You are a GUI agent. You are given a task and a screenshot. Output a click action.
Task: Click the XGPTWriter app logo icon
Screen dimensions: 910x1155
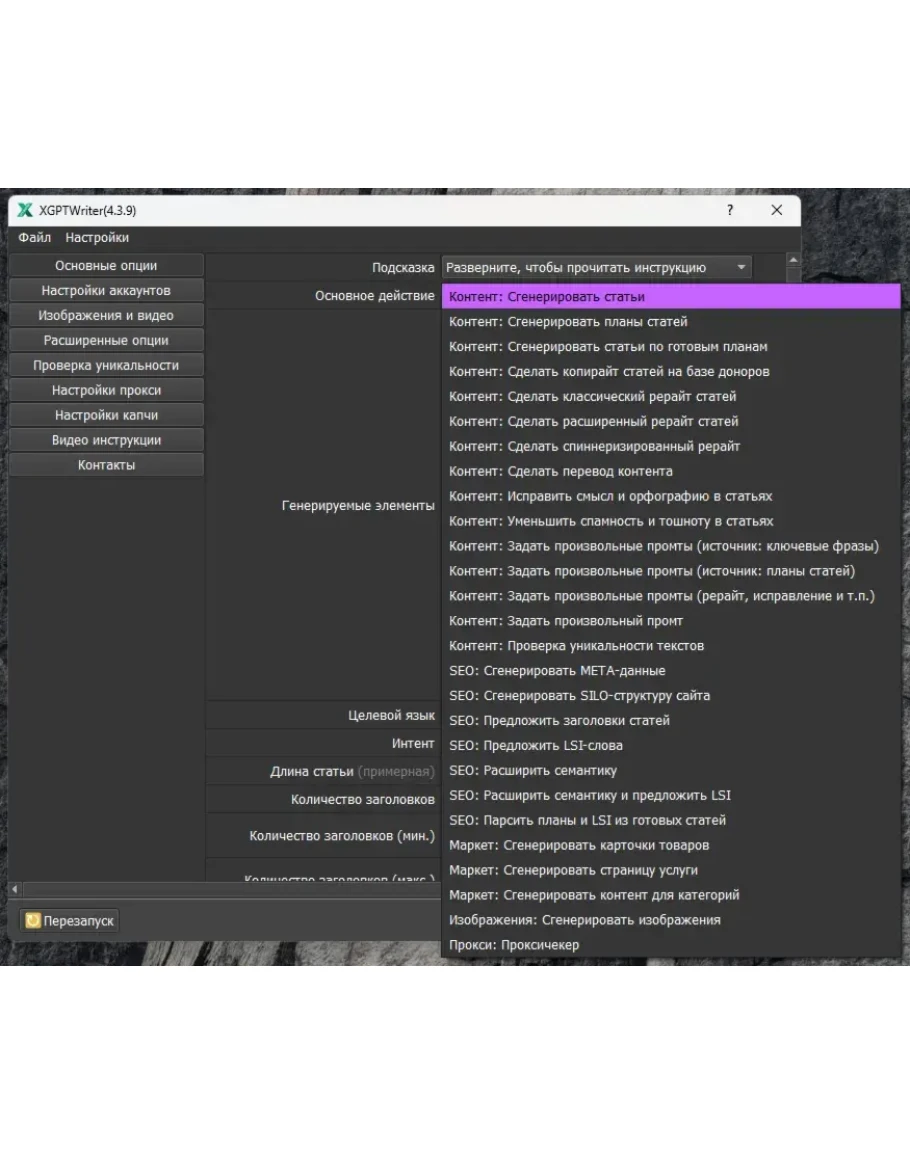25,210
